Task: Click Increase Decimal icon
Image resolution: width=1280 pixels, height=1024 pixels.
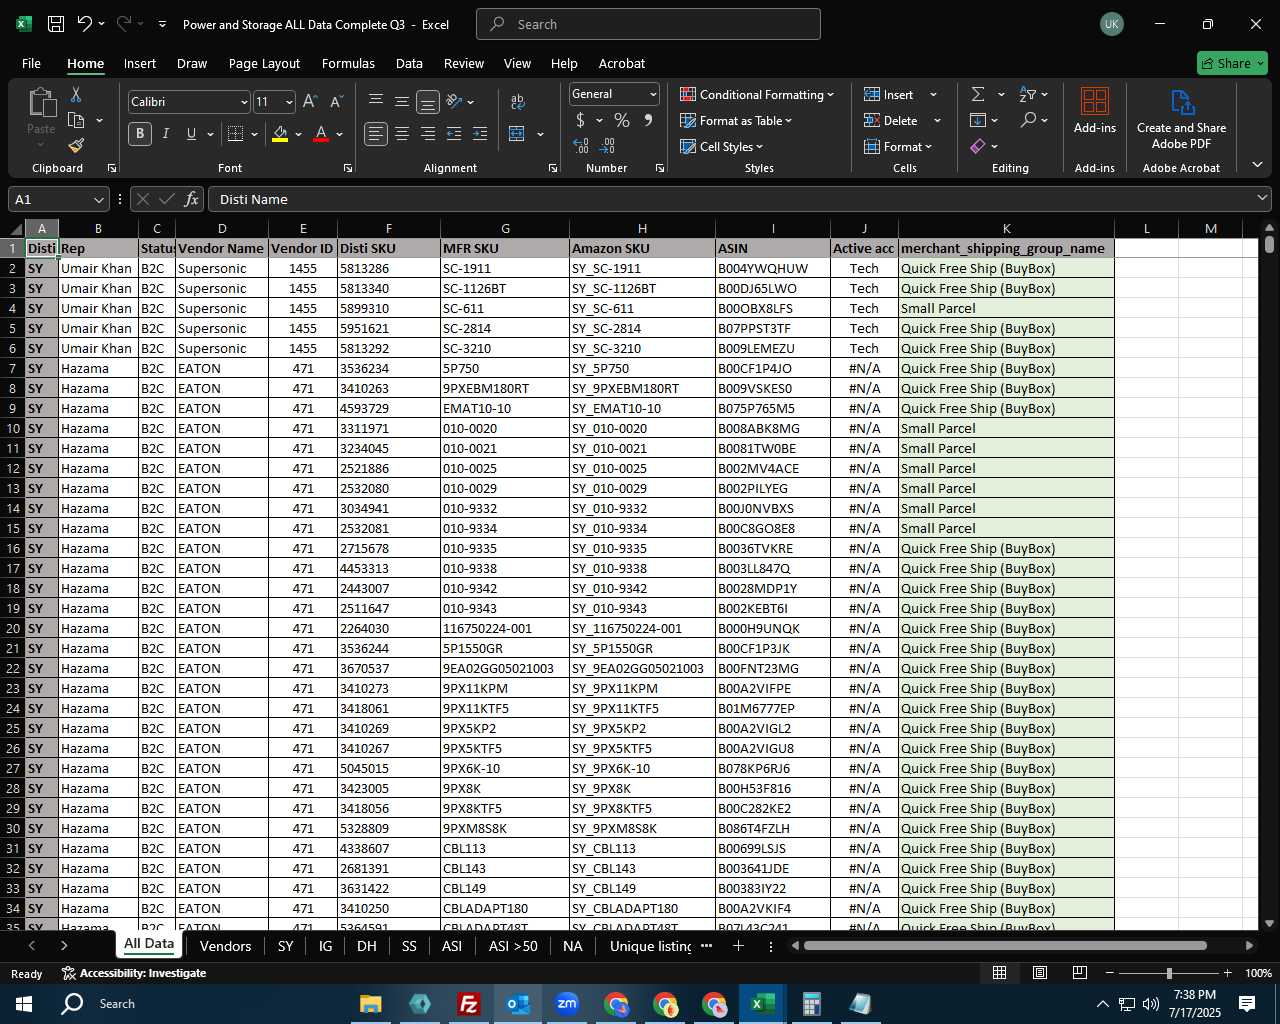Action: point(581,146)
